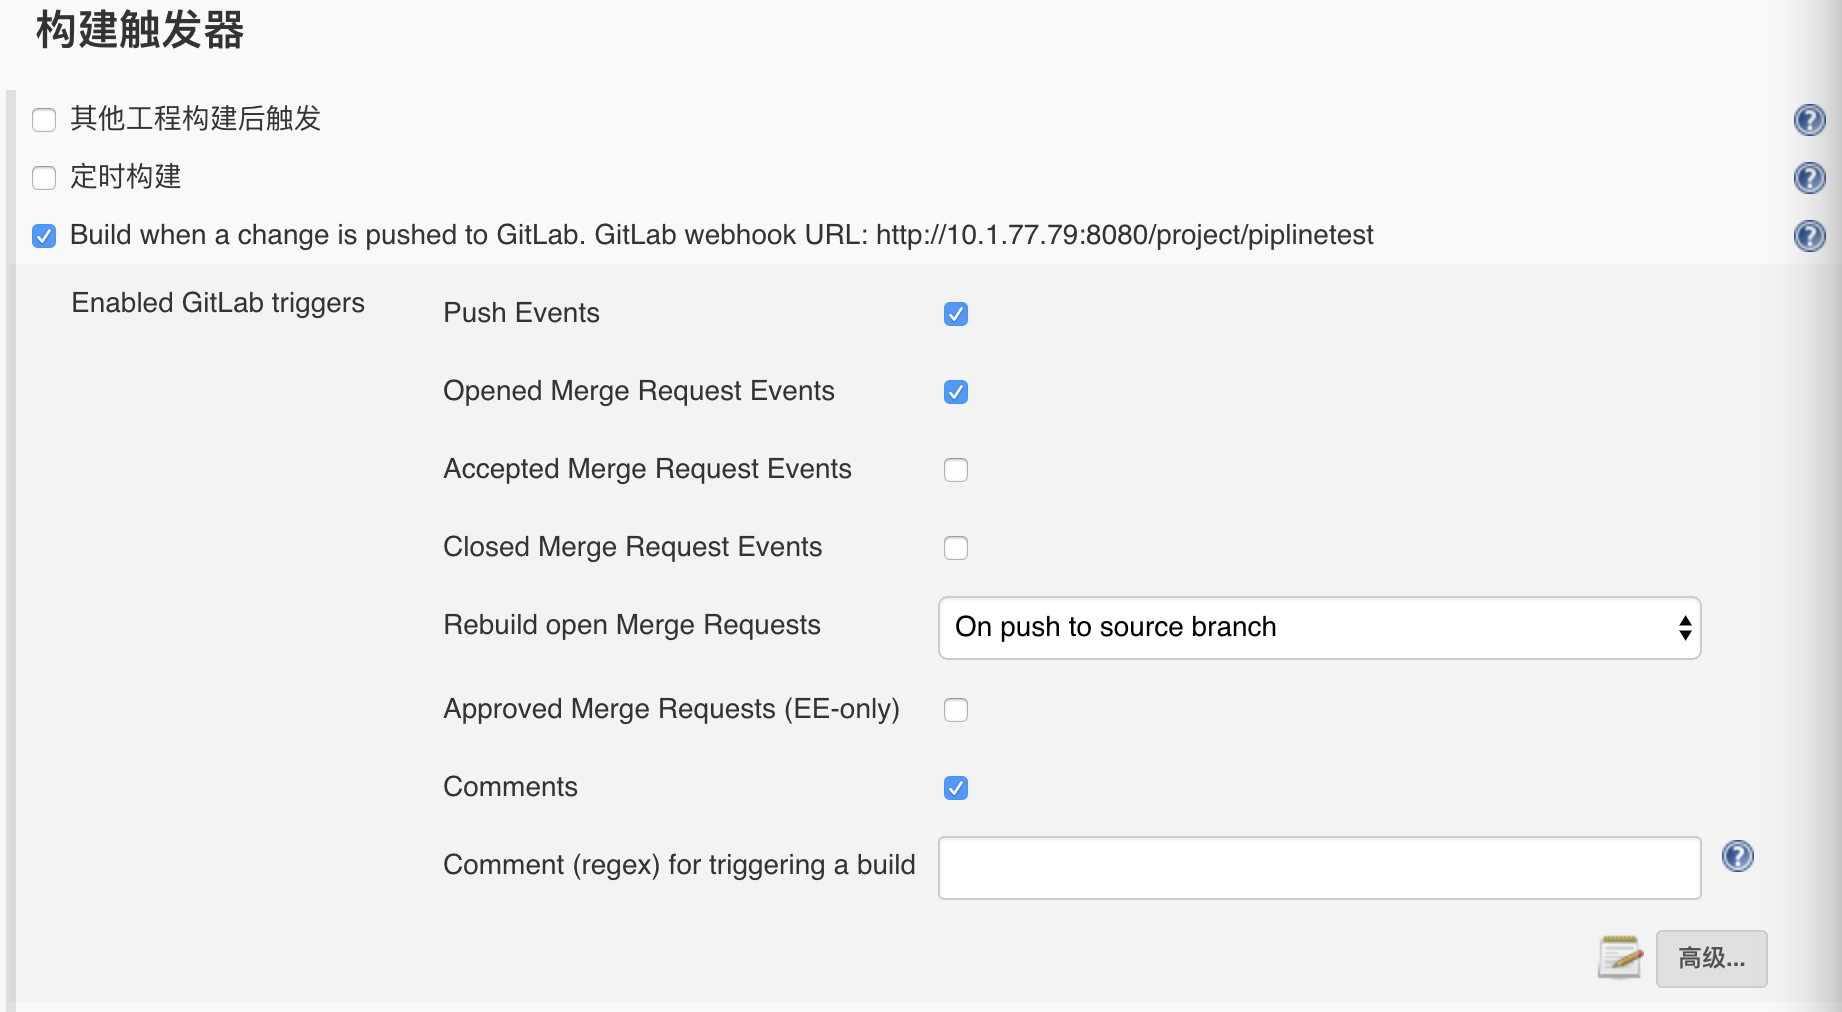Enable Accepted Merge Request Events
Image resolution: width=1842 pixels, height=1012 pixels.
tap(956, 470)
